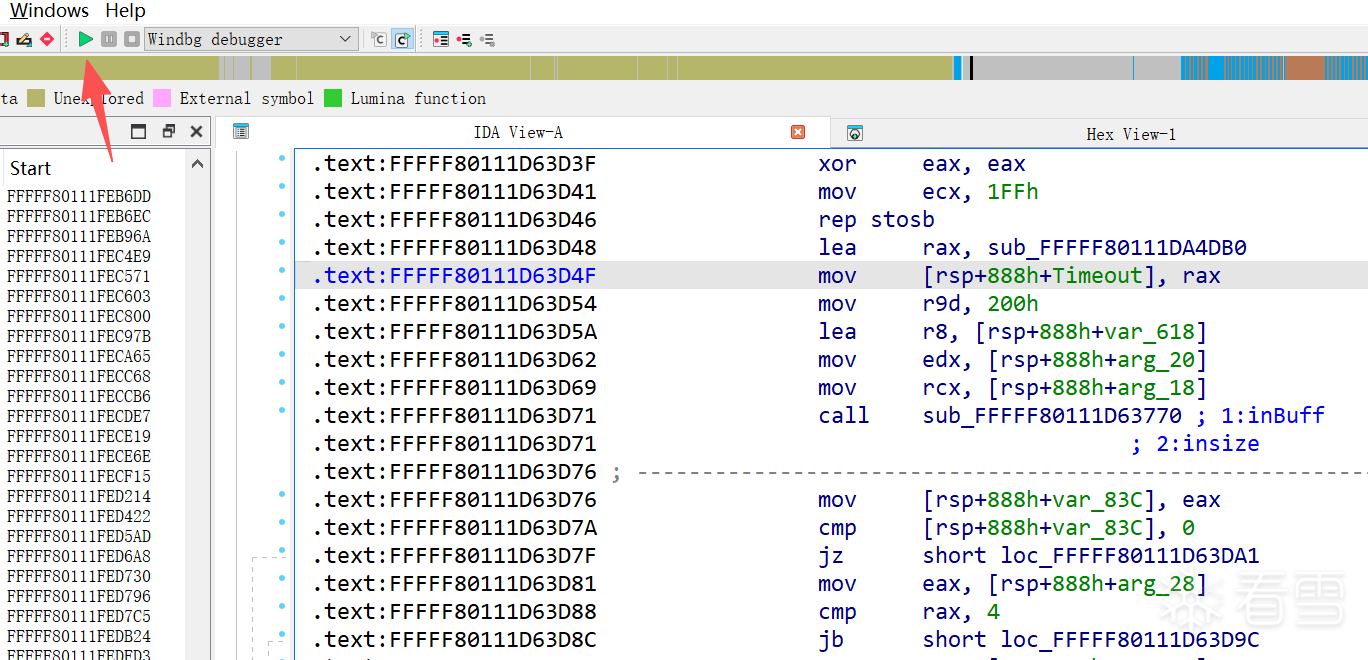Image resolution: width=1368 pixels, height=660 pixels.
Task: Select function address FFFFF80111FED6A8 in list
Action: (x=79, y=556)
